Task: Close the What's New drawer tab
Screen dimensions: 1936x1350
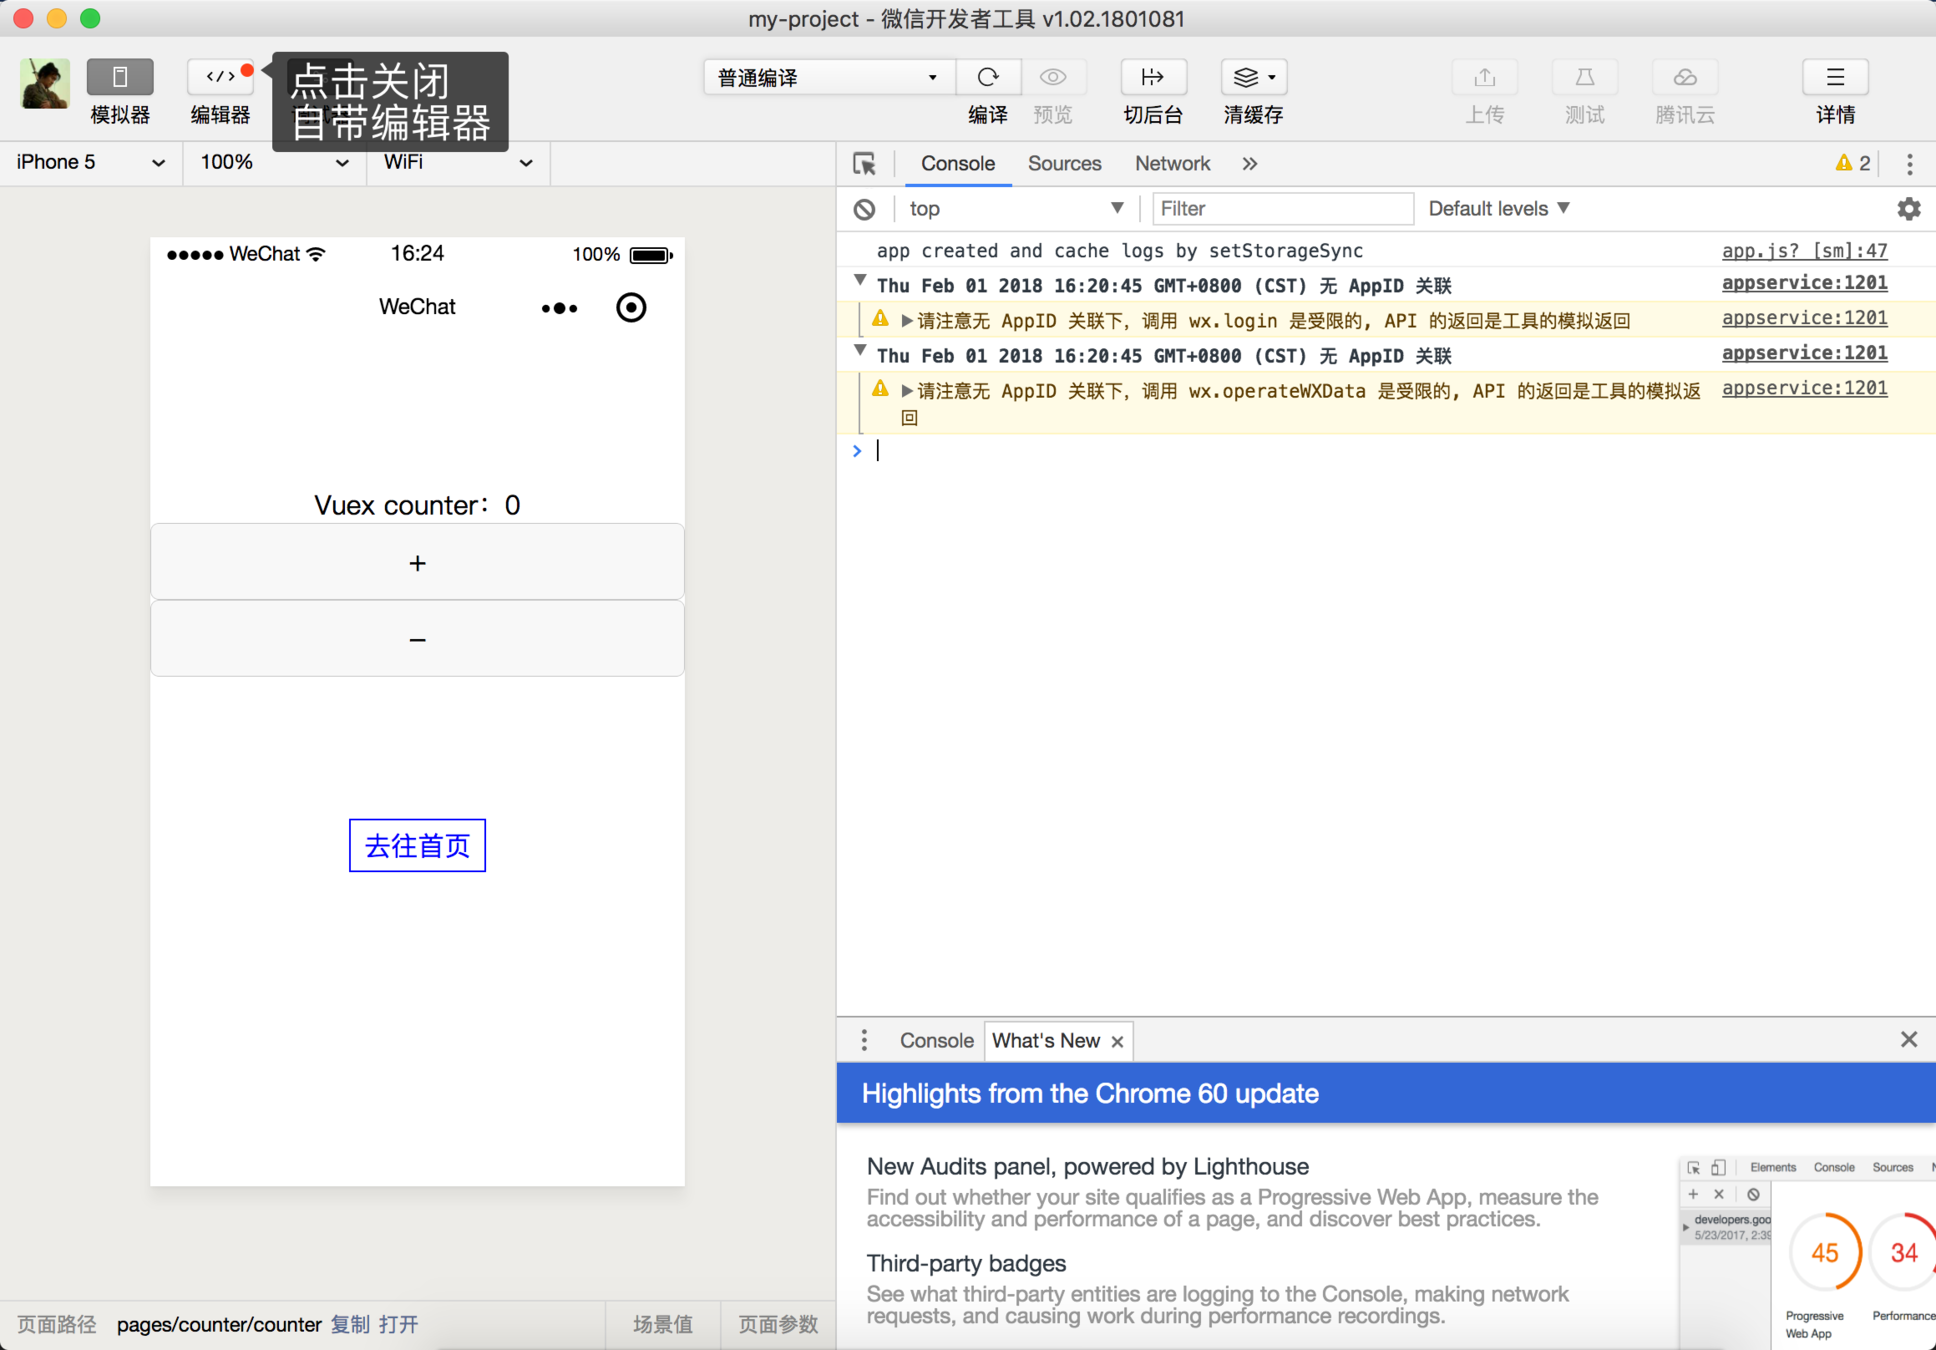Action: (1117, 1042)
